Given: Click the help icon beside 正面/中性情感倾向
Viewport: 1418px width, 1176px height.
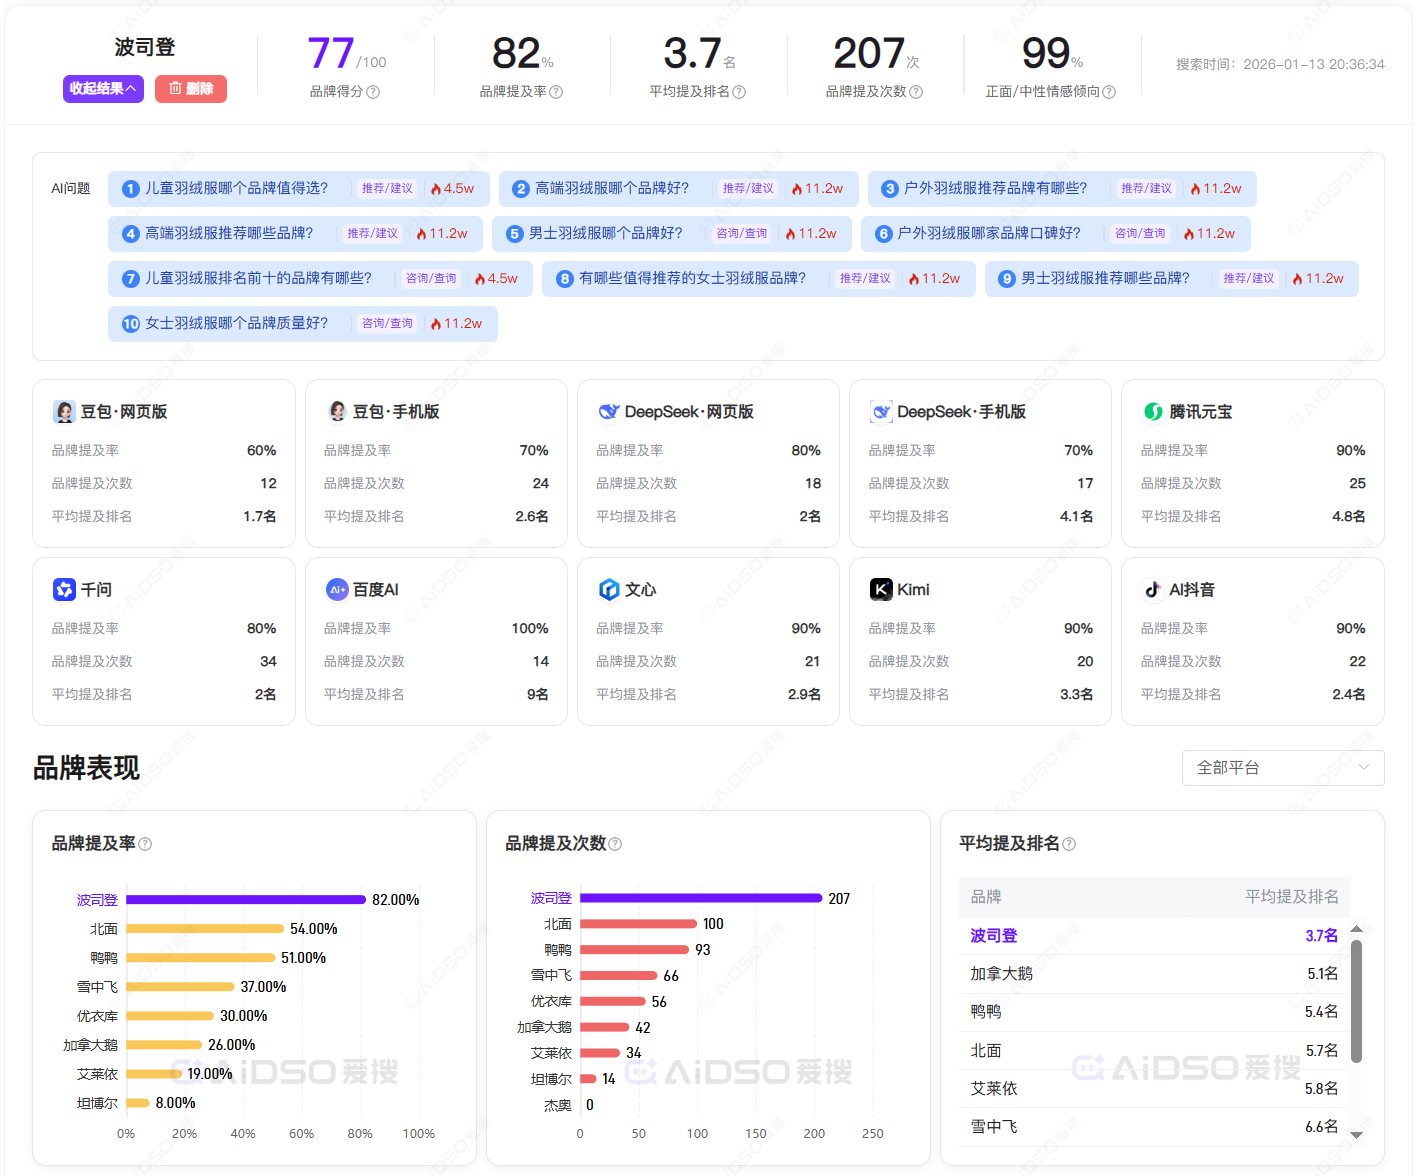Looking at the screenshot, I should click(x=1109, y=92).
